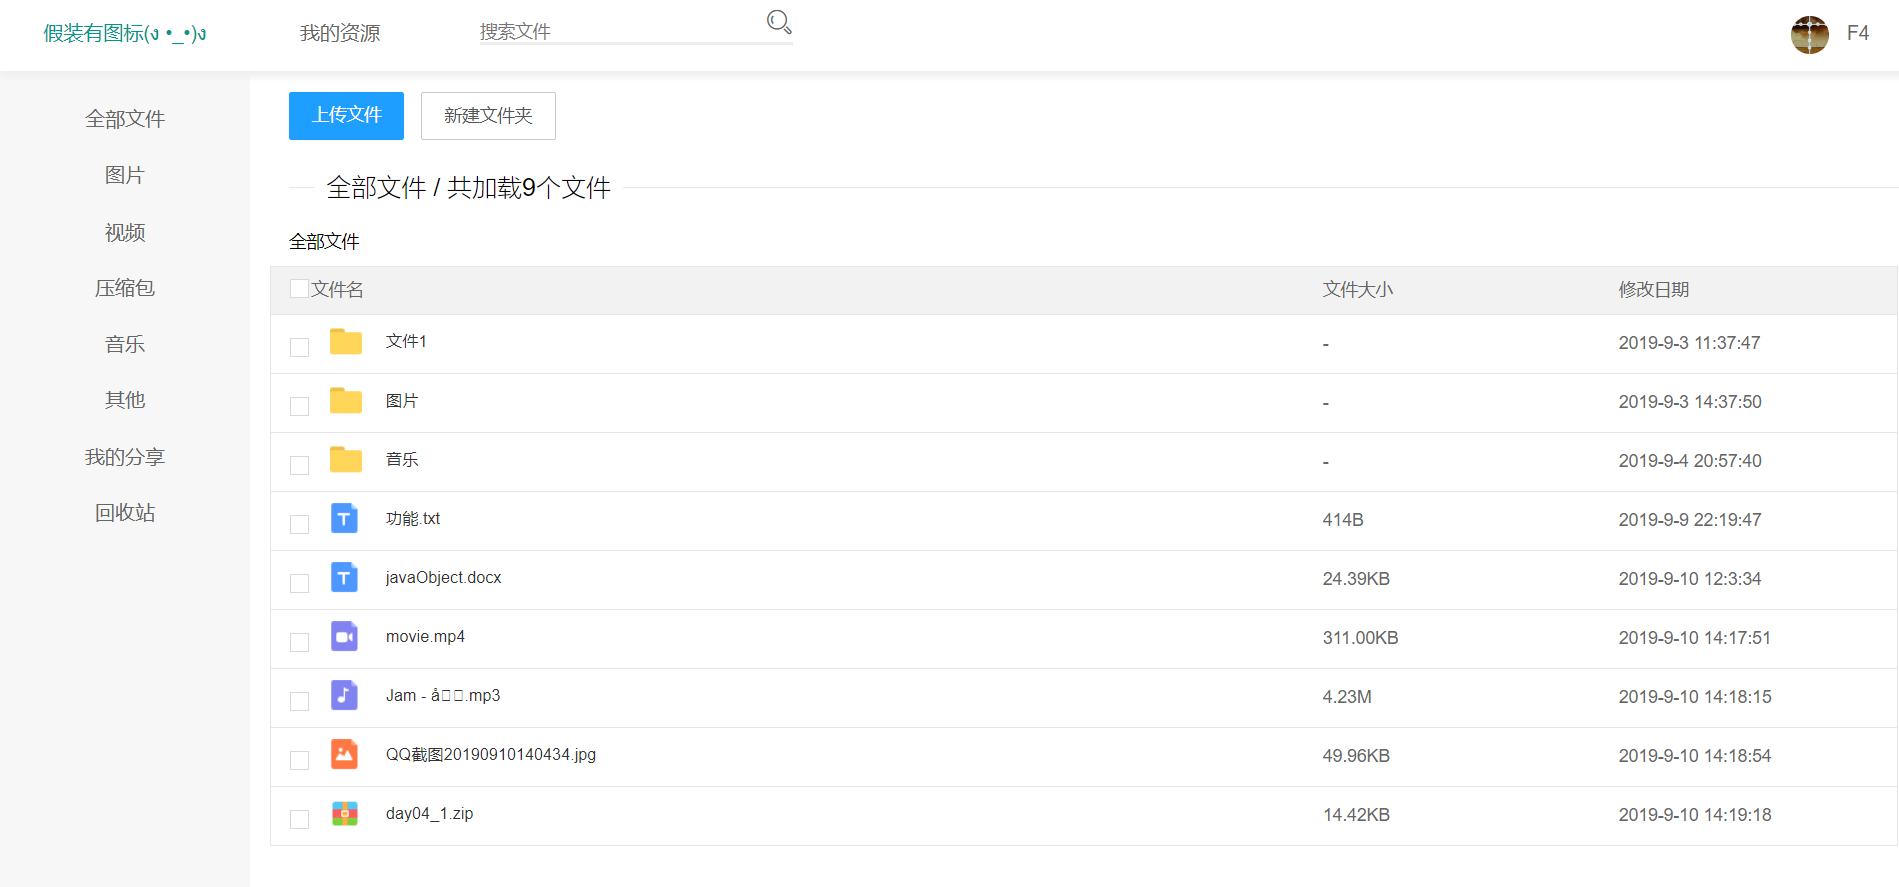Click the 文件大小 column header

[1357, 290]
